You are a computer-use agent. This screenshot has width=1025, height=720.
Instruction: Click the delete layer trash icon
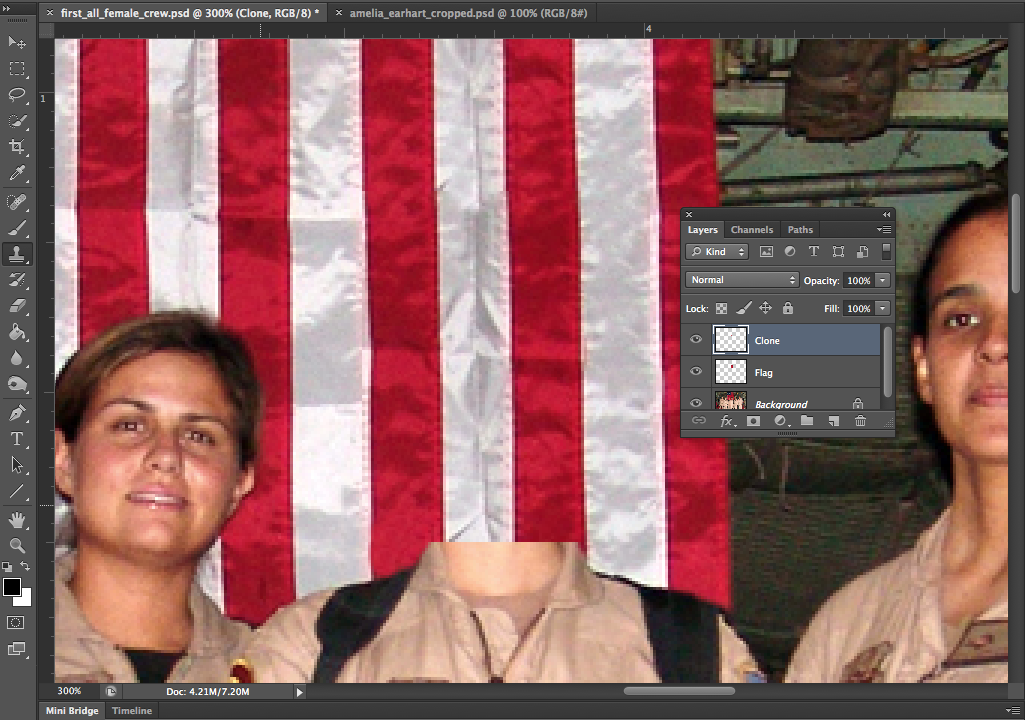point(860,421)
